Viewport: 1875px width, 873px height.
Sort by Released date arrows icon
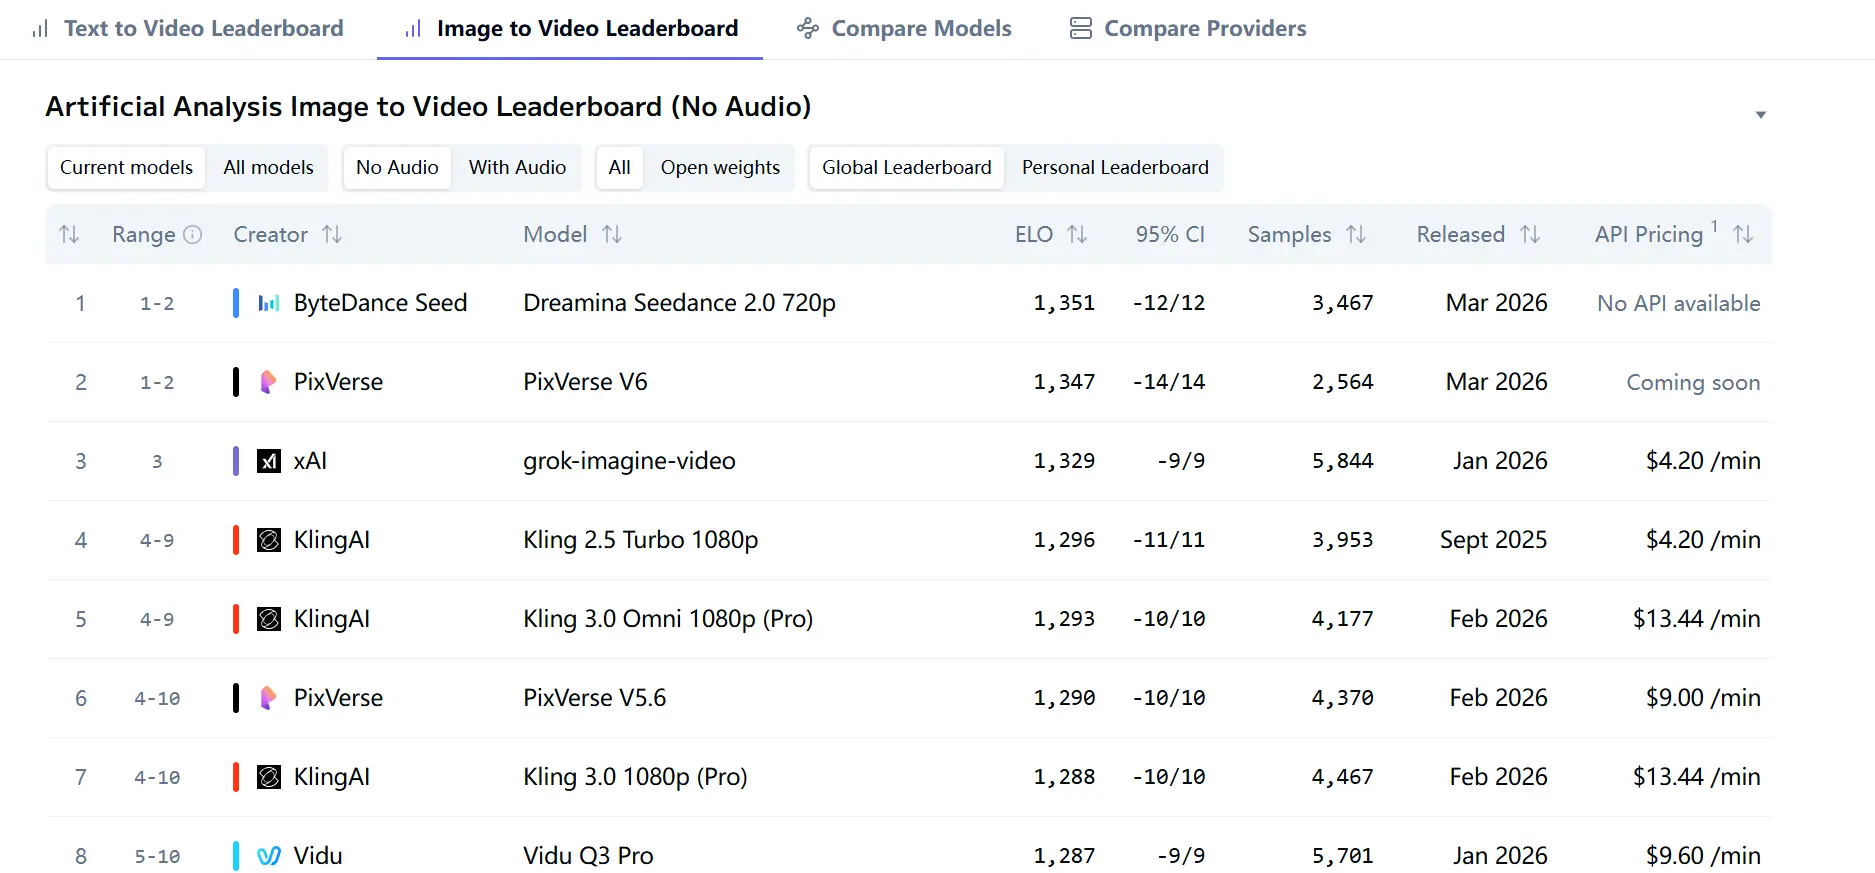(x=1530, y=234)
